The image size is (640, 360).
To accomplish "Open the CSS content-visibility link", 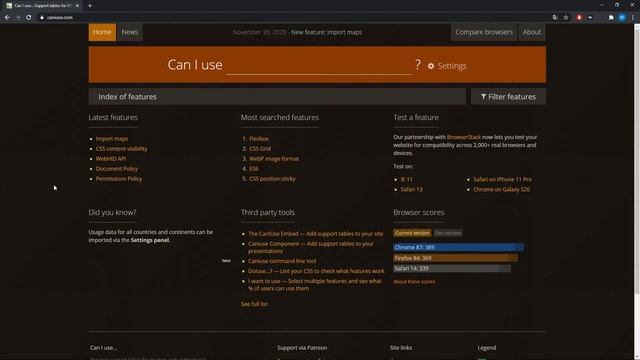I will [122, 149].
